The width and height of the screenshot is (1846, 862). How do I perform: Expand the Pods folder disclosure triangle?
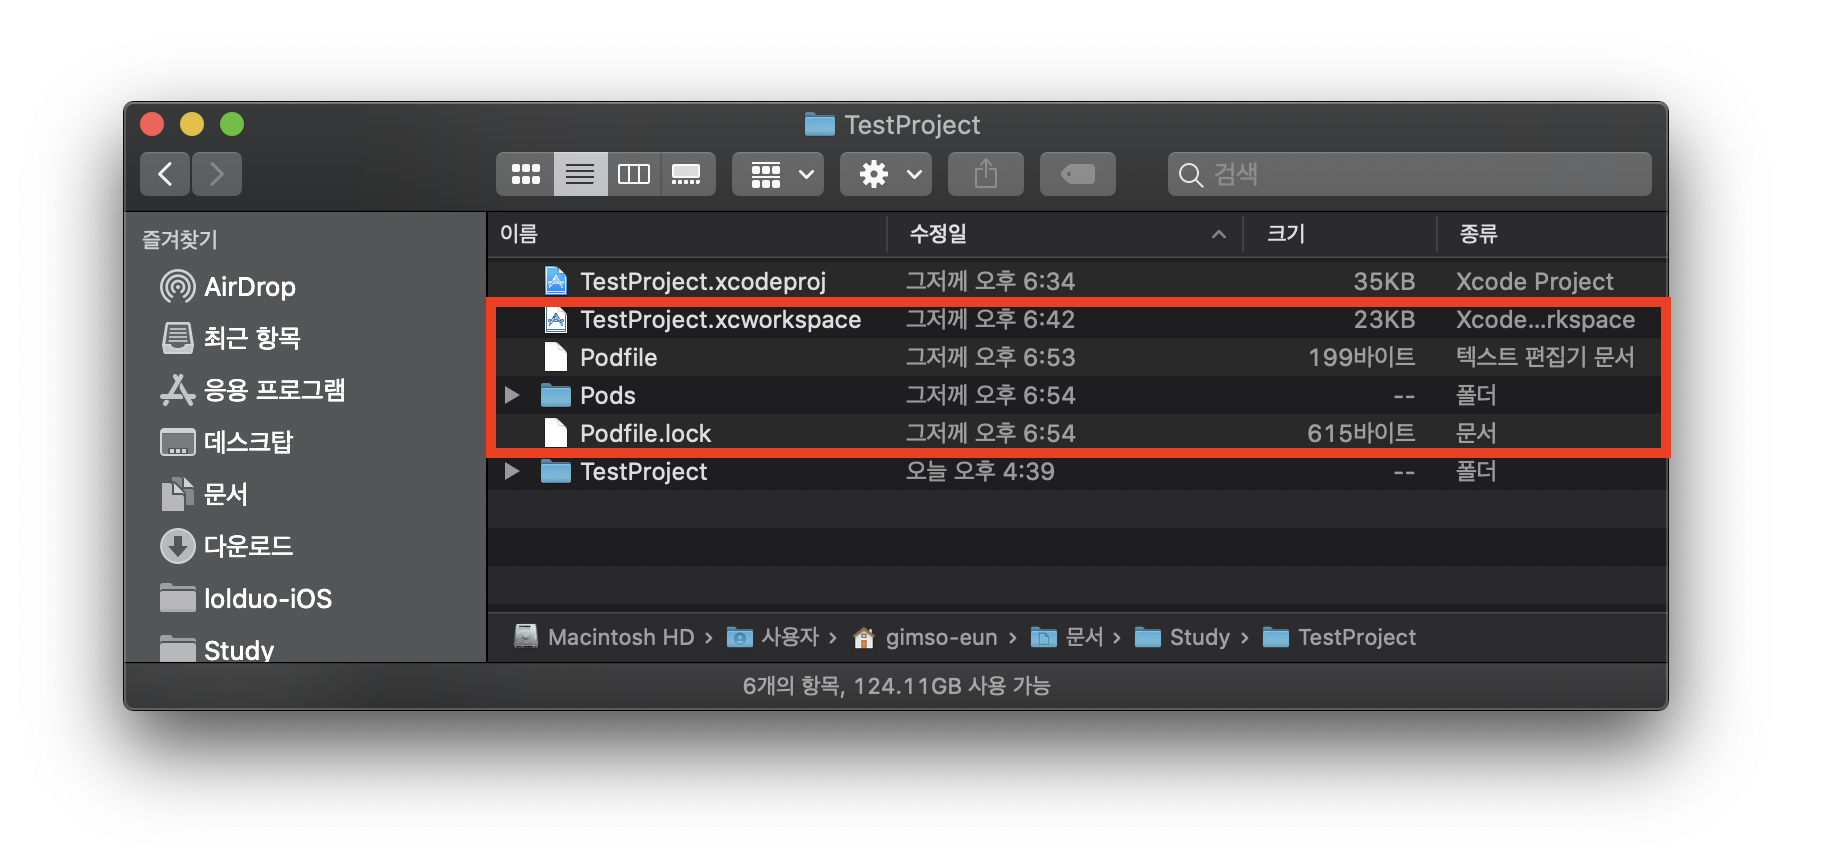point(512,395)
